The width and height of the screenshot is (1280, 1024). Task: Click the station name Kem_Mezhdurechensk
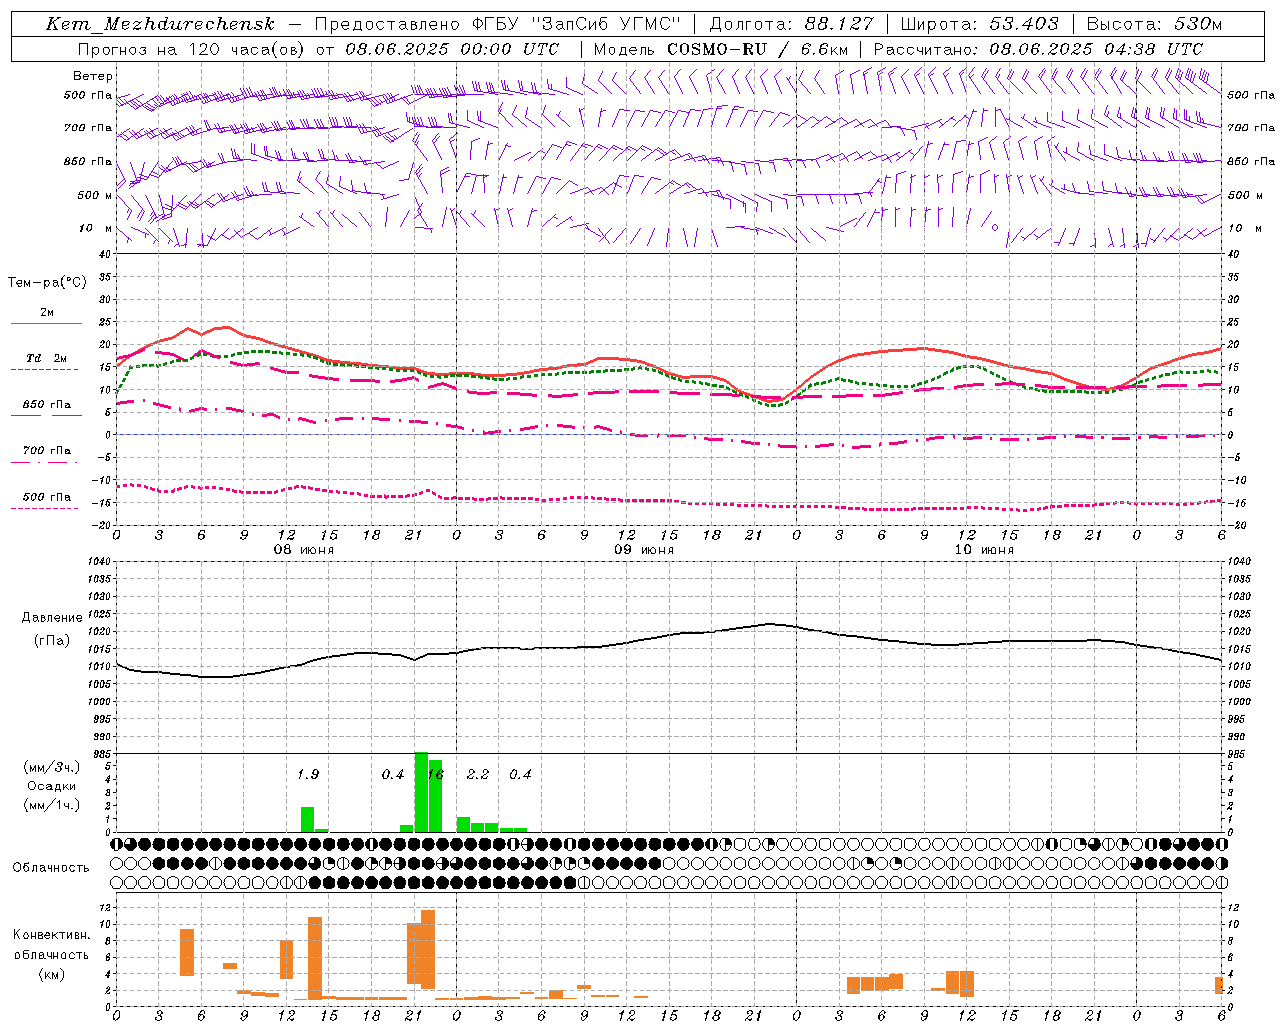pos(160,24)
